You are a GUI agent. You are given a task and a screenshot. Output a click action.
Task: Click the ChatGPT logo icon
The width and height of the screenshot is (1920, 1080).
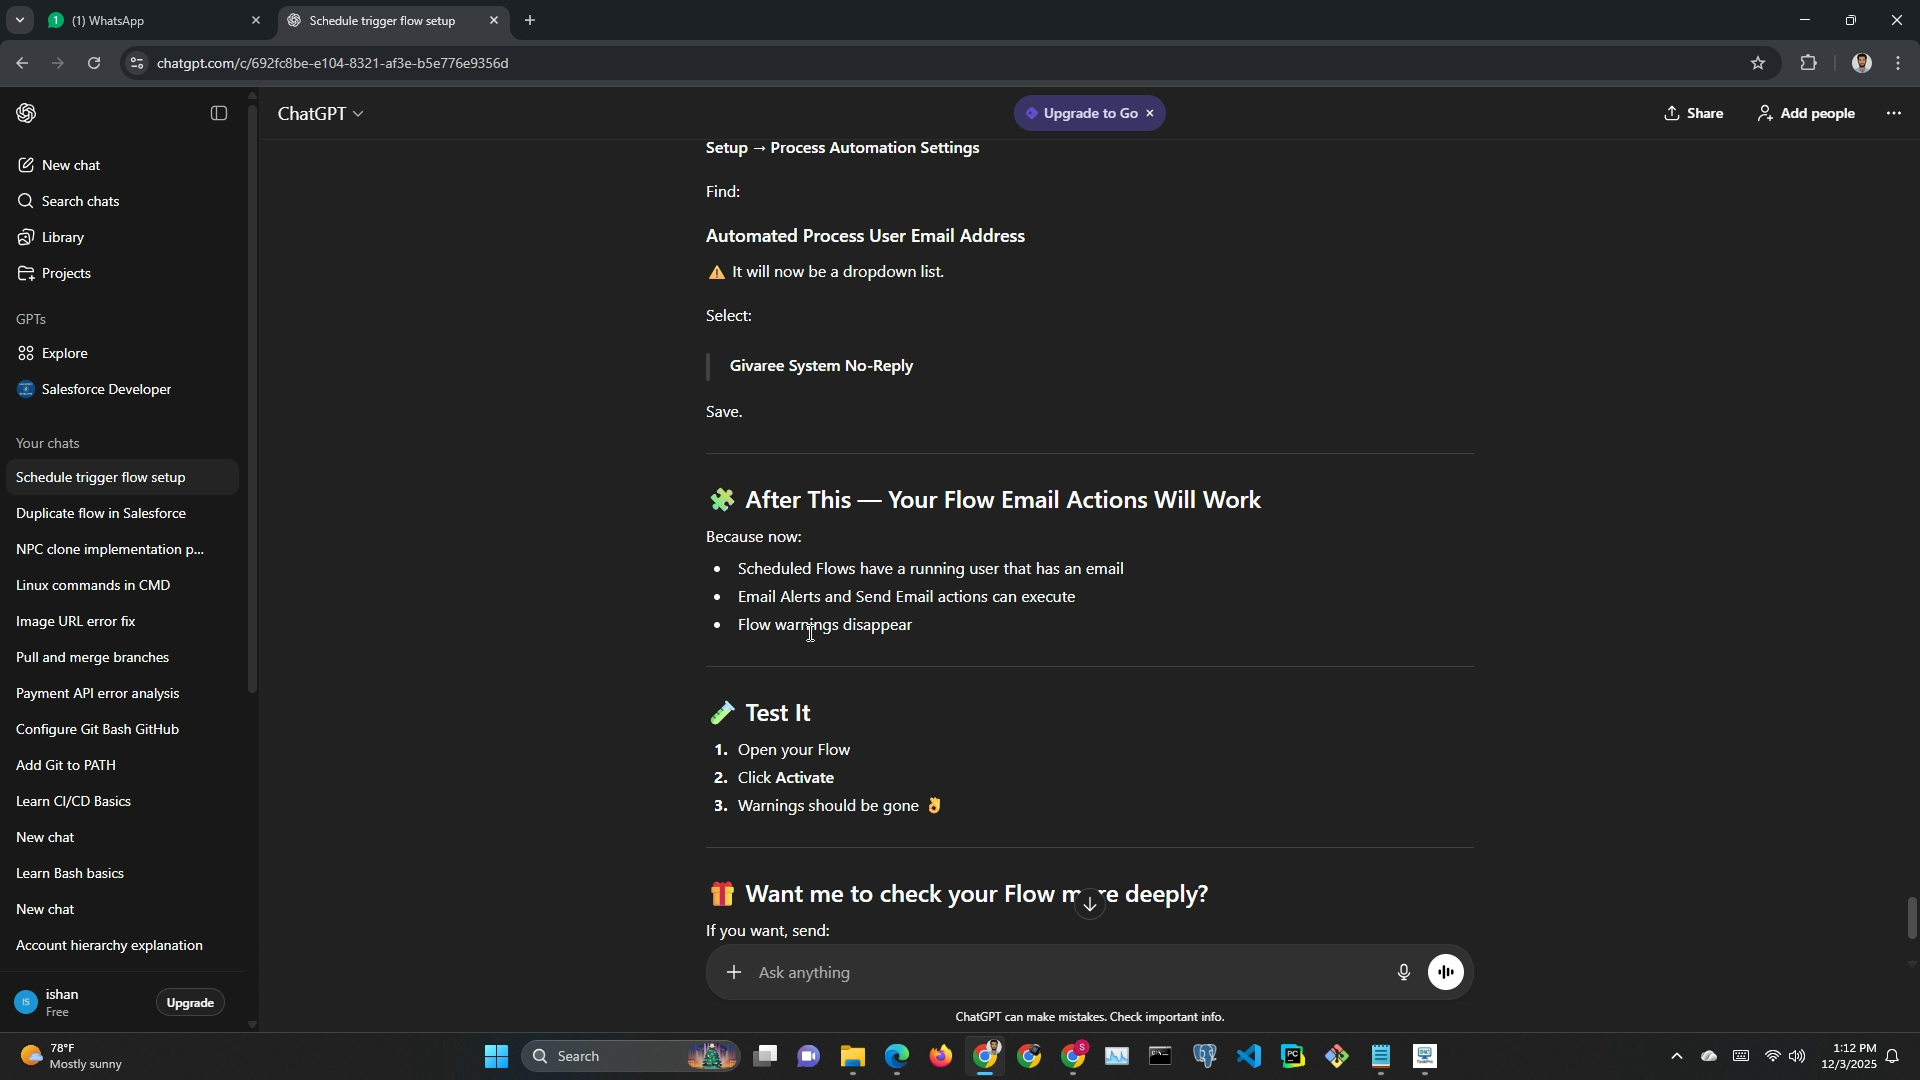click(27, 114)
